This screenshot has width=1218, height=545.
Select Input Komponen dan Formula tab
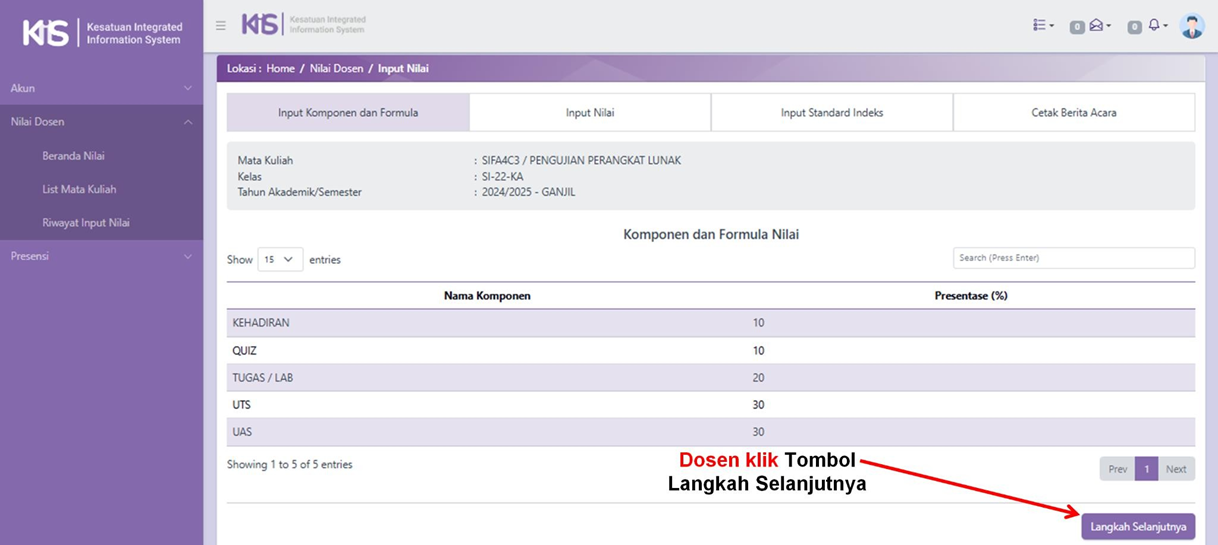348,113
